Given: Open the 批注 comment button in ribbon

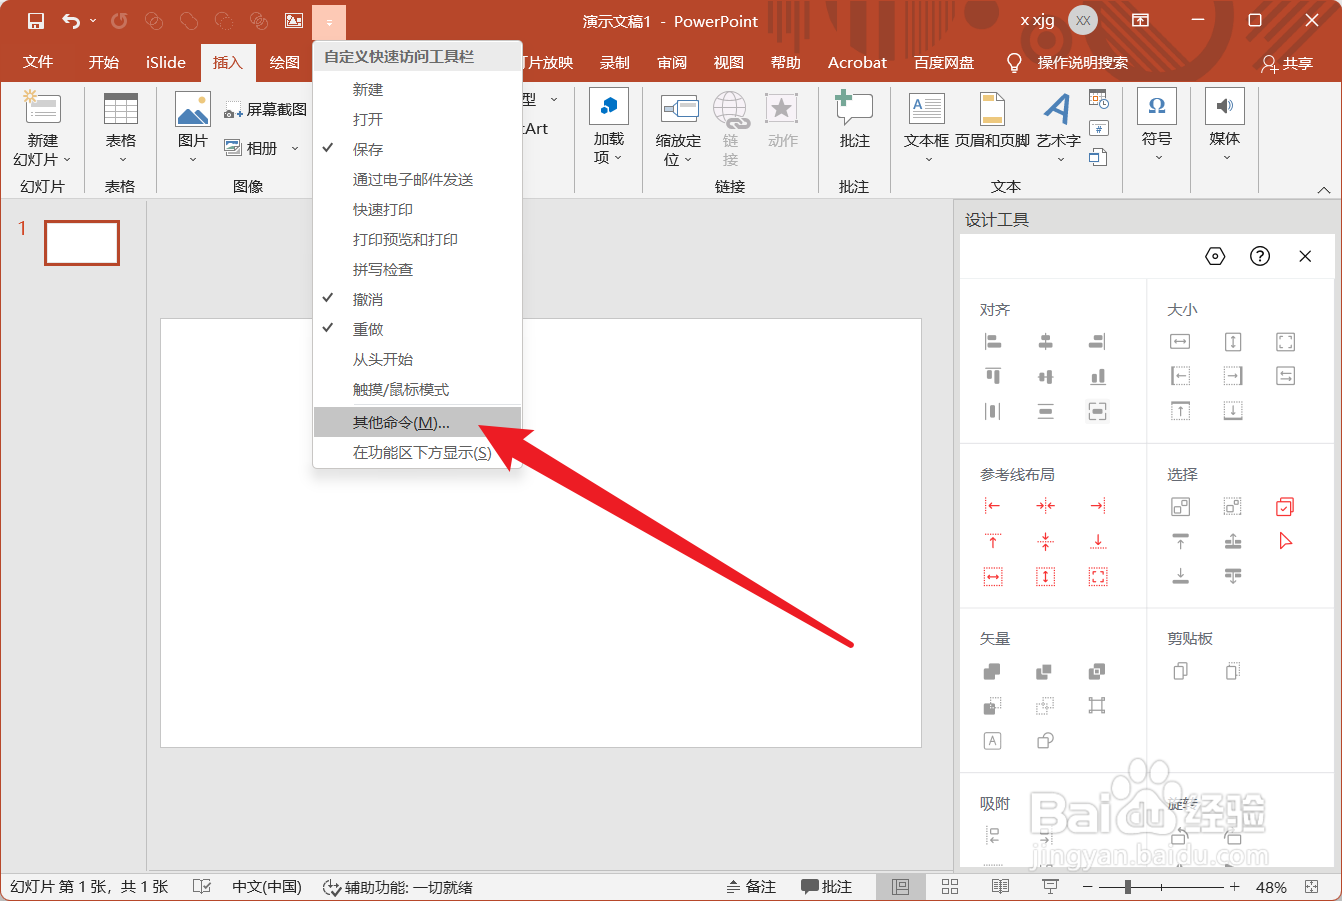Looking at the screenshot, I should (854, 121).
